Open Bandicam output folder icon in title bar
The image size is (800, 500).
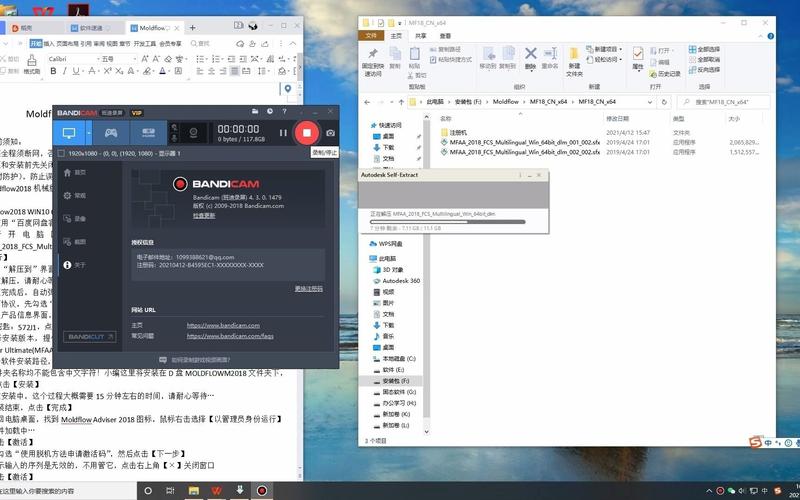point(255,111)
